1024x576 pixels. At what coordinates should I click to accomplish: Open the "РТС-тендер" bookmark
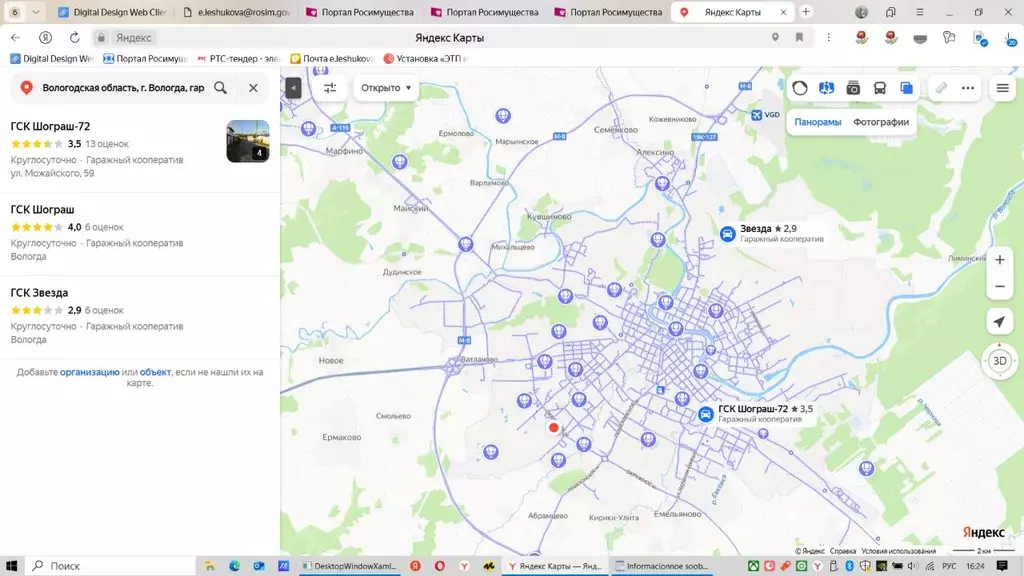(x=238, y=59)
